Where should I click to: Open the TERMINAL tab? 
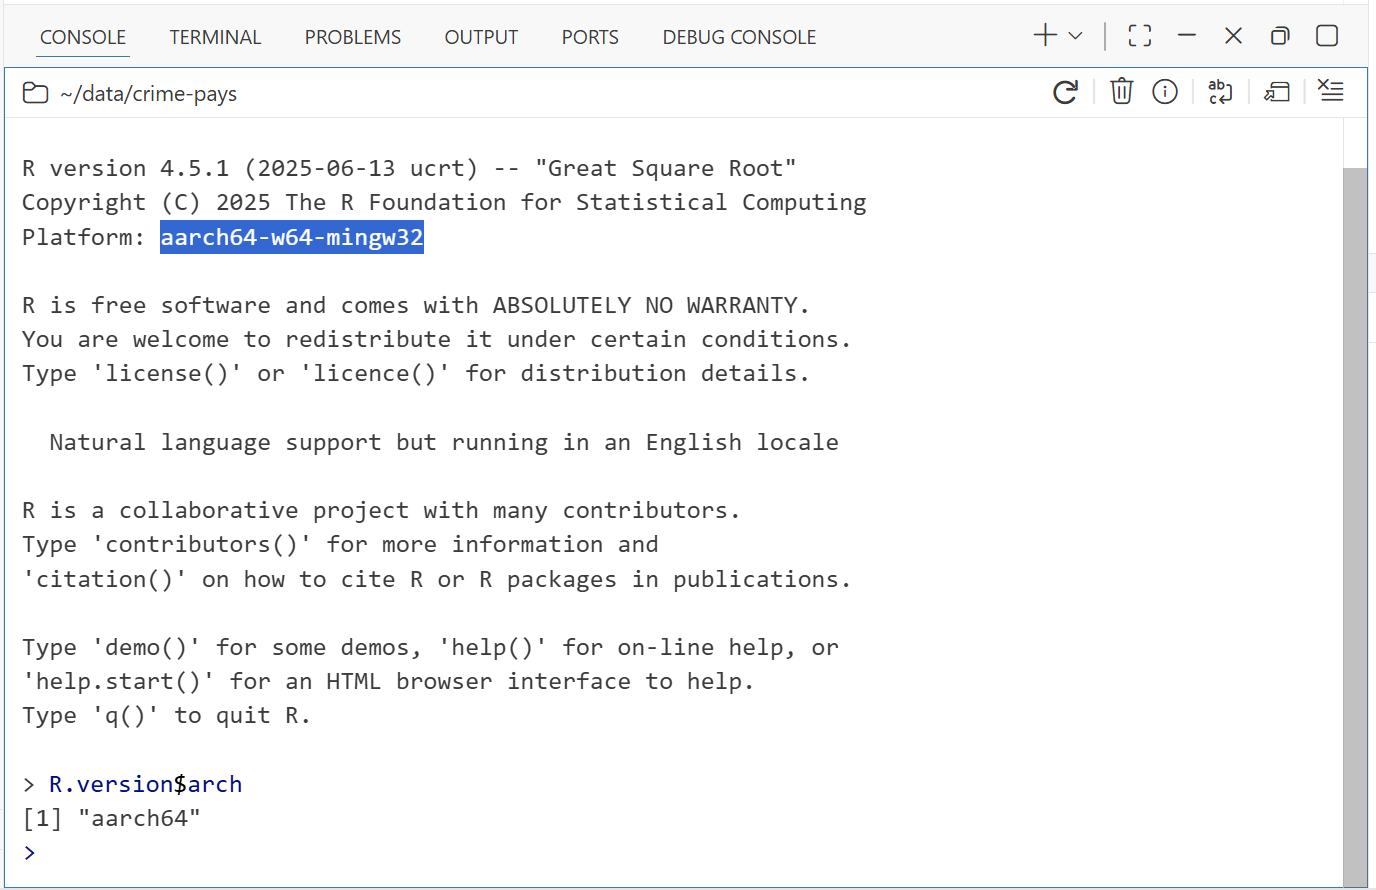(x=215, y=37)
